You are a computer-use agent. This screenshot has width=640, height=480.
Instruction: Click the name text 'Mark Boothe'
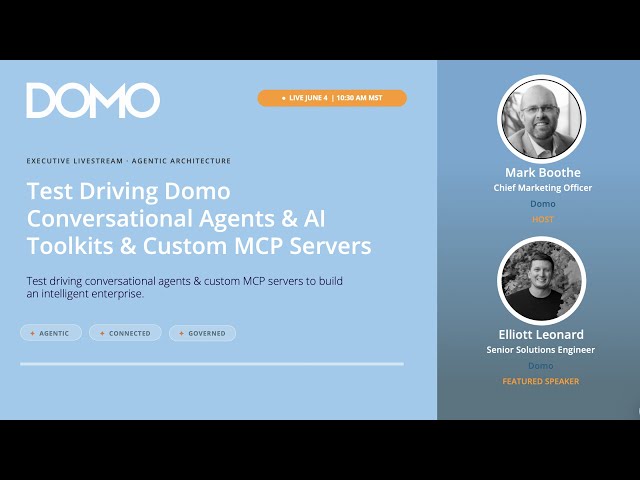tap(543, 173)
